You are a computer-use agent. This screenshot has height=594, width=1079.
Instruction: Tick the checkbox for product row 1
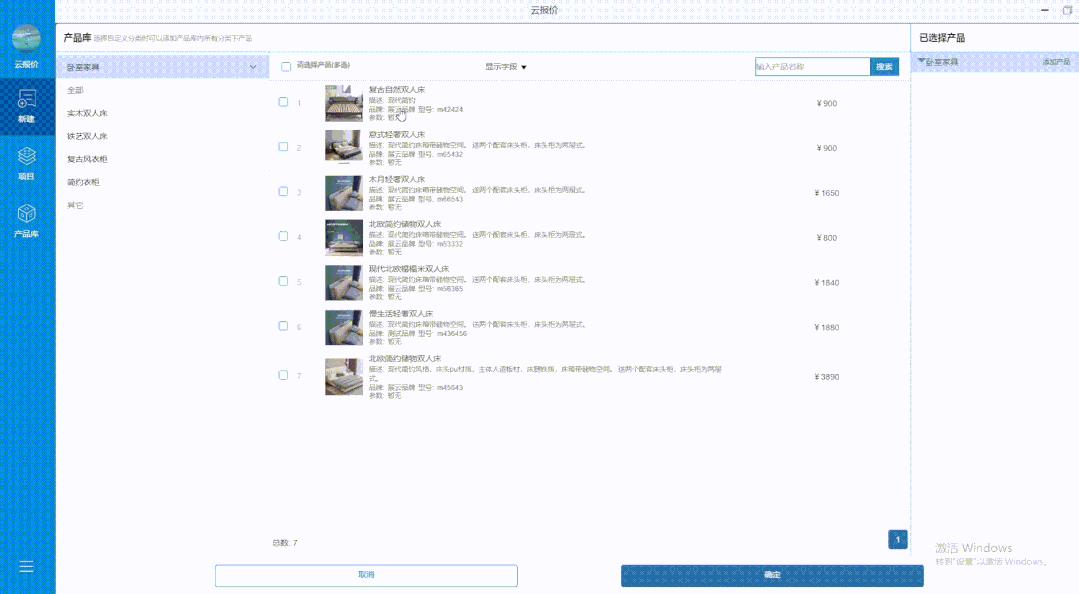click(283, 102)
